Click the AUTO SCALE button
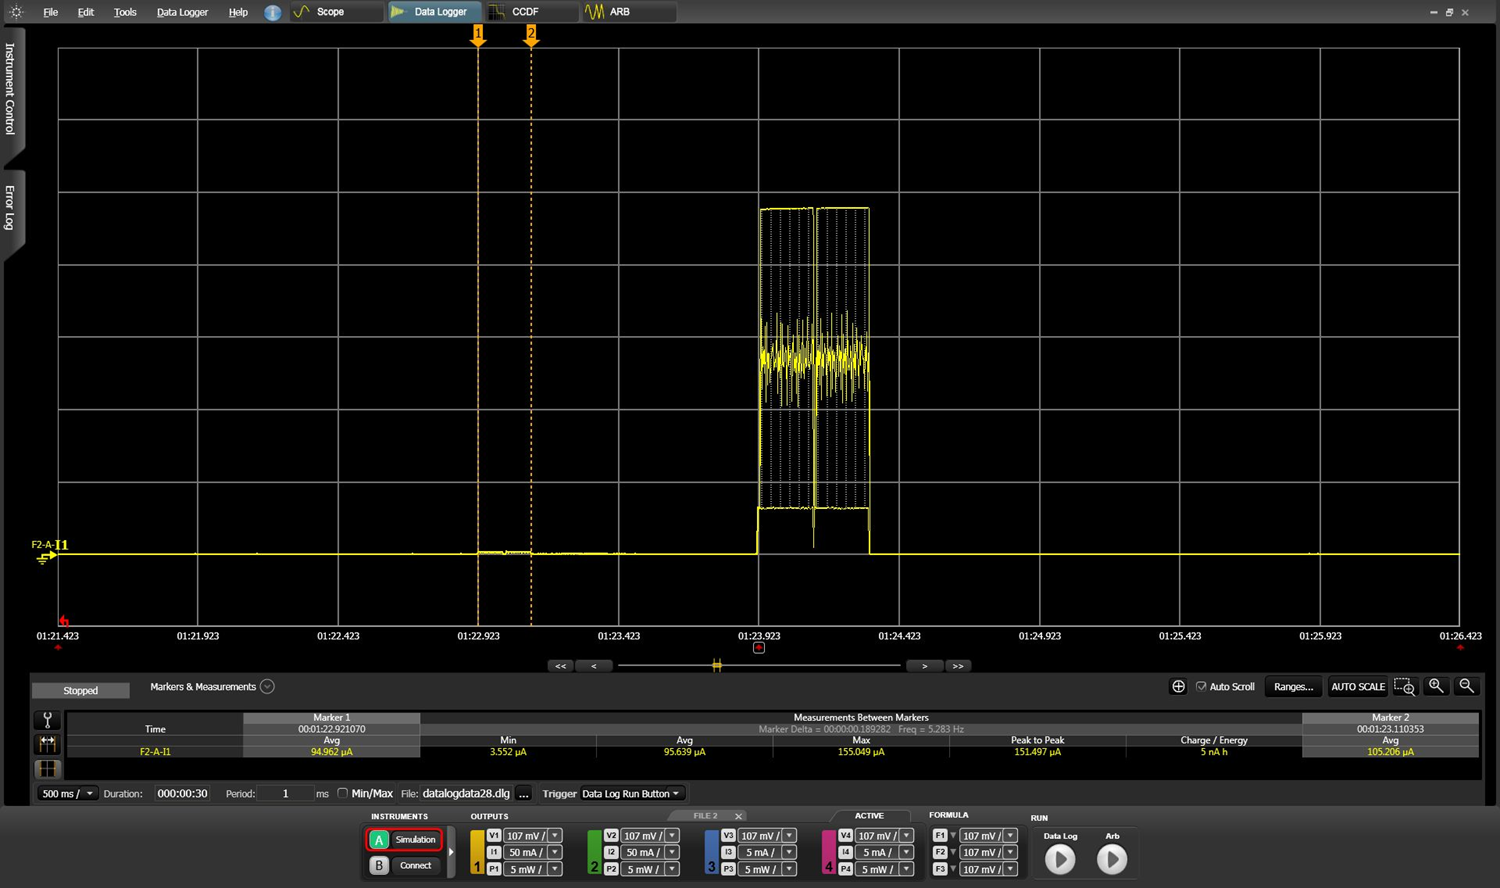The image size is (1500, 888). coord(1357,687)
